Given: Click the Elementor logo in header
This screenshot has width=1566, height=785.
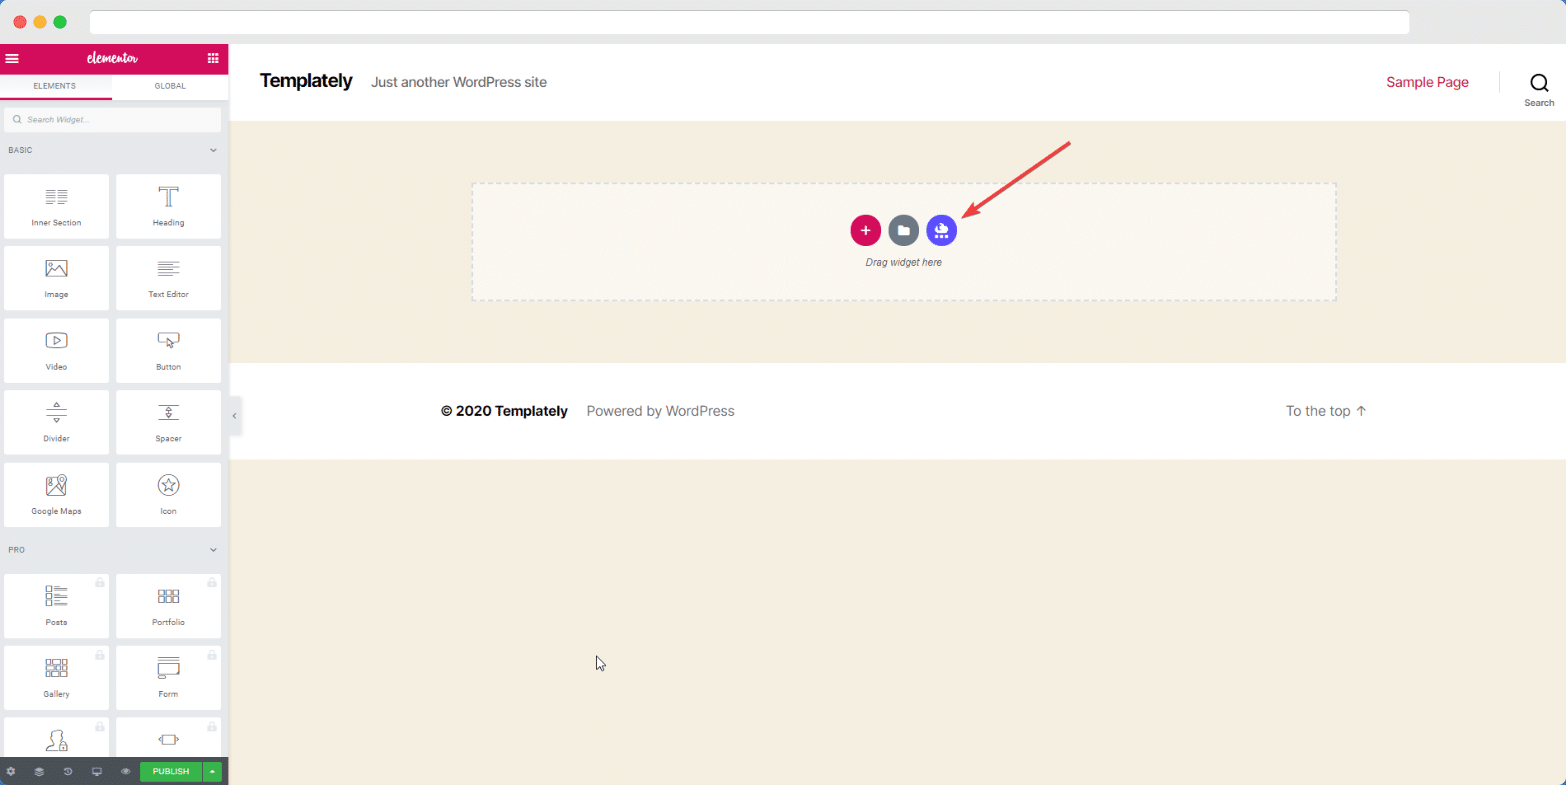Looking at the screenshot, I should (112, 58).
